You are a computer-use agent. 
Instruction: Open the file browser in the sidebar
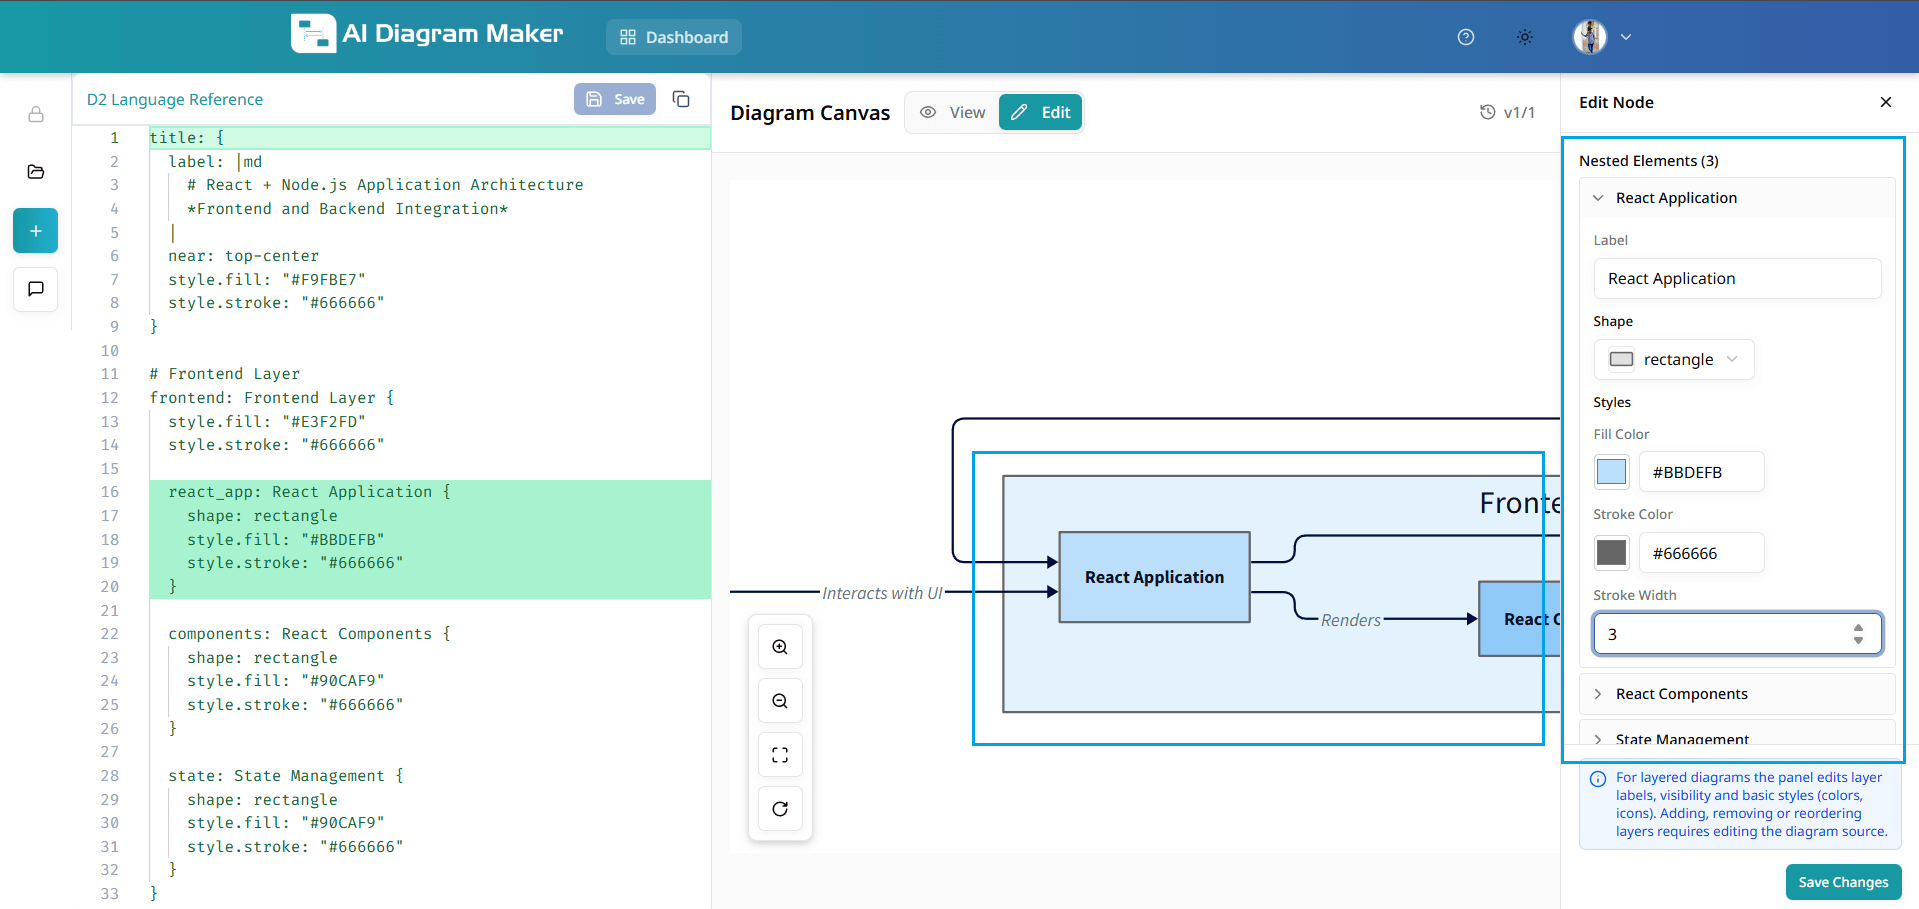pyautogui.click(x=35, y=172)
